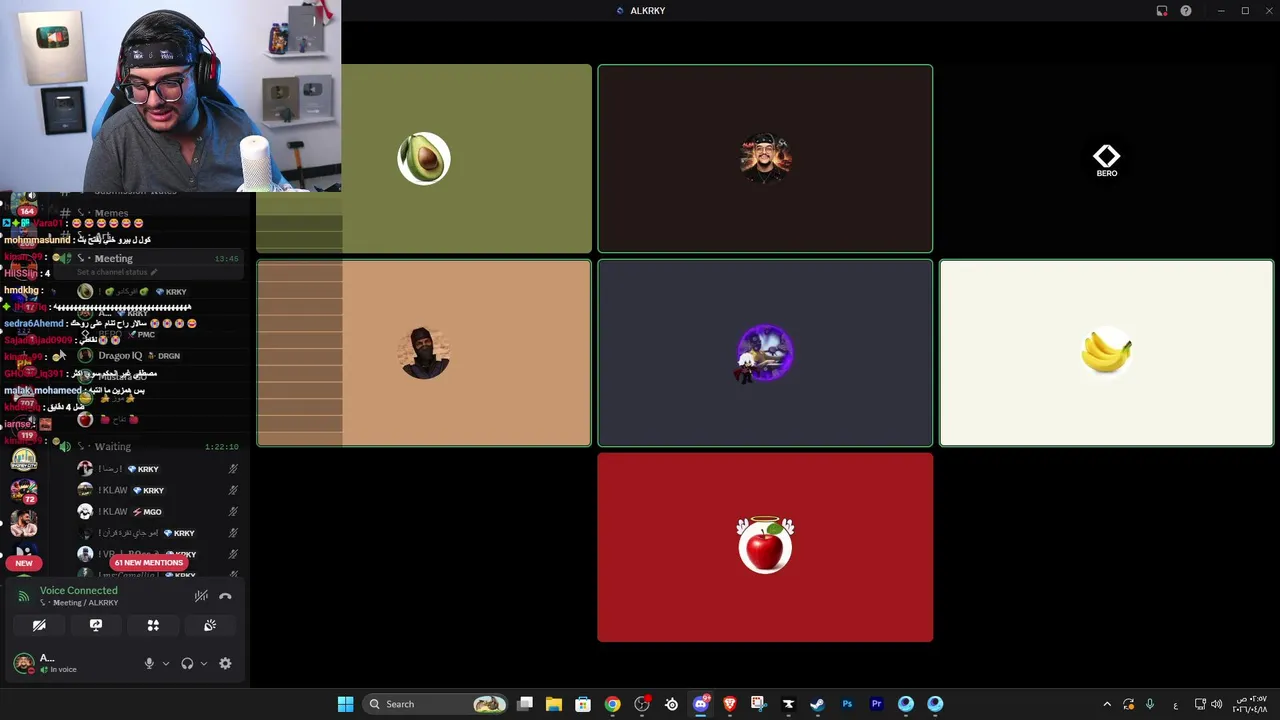Start screen sharing in voice panel
This screenshot has height=720, width=1280.
click(x=96, y=625)
